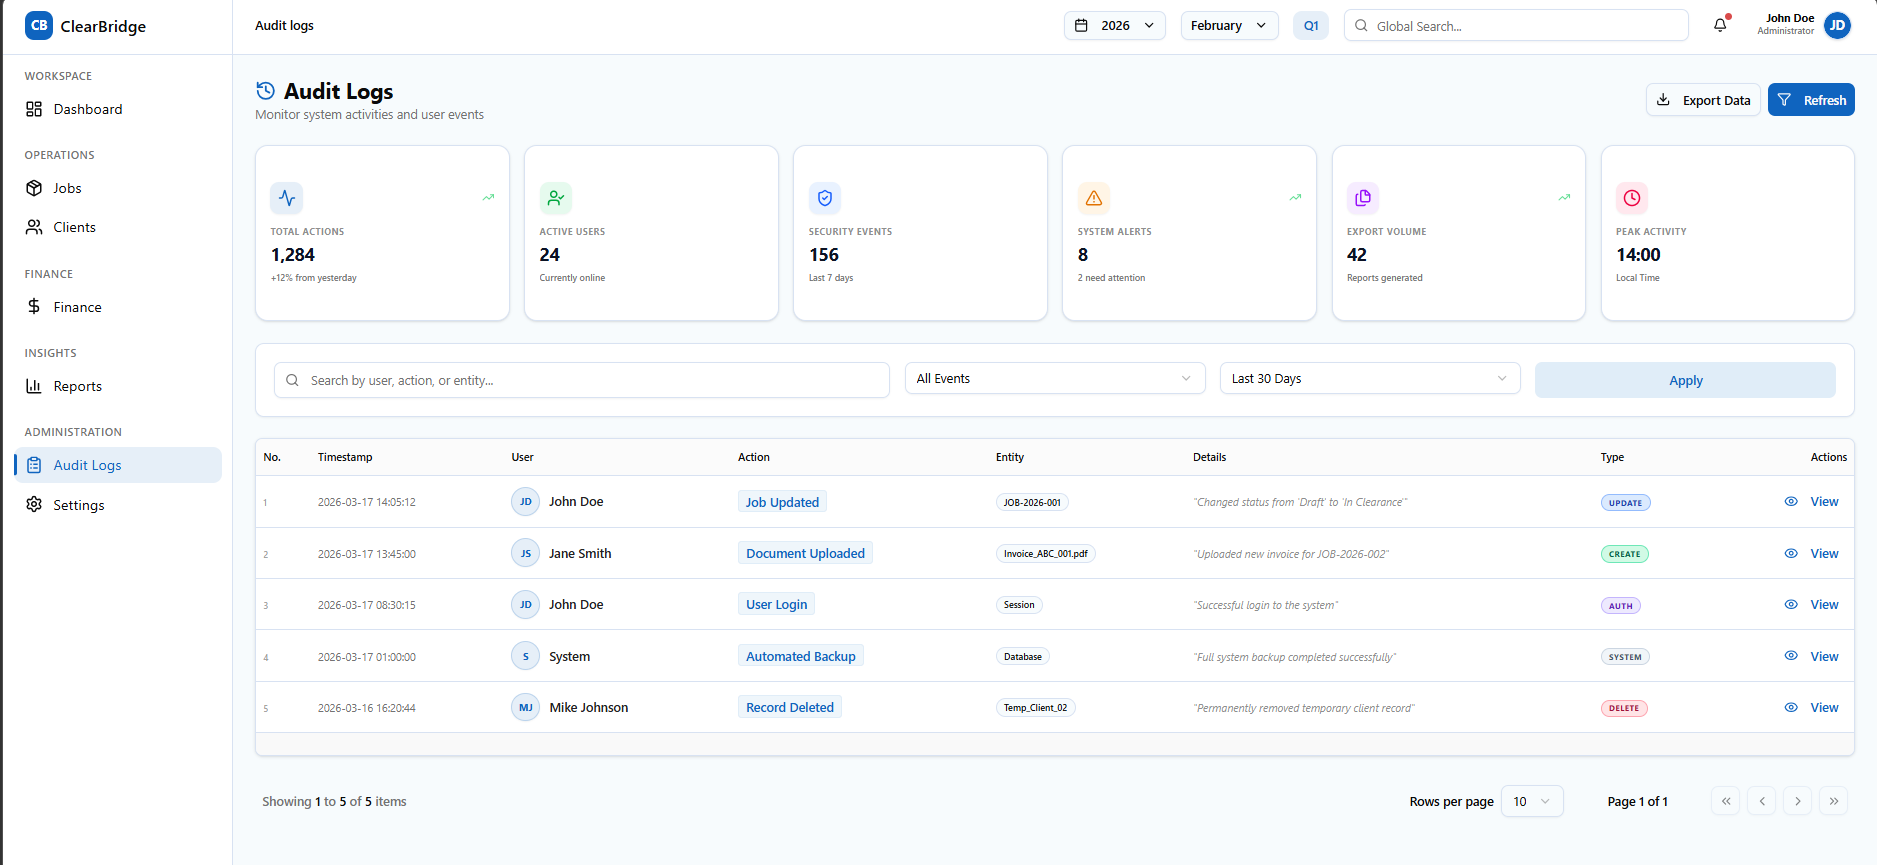1877x865 pixels.
Task: Go to first page of results
Action: (x=1726, y=801)
